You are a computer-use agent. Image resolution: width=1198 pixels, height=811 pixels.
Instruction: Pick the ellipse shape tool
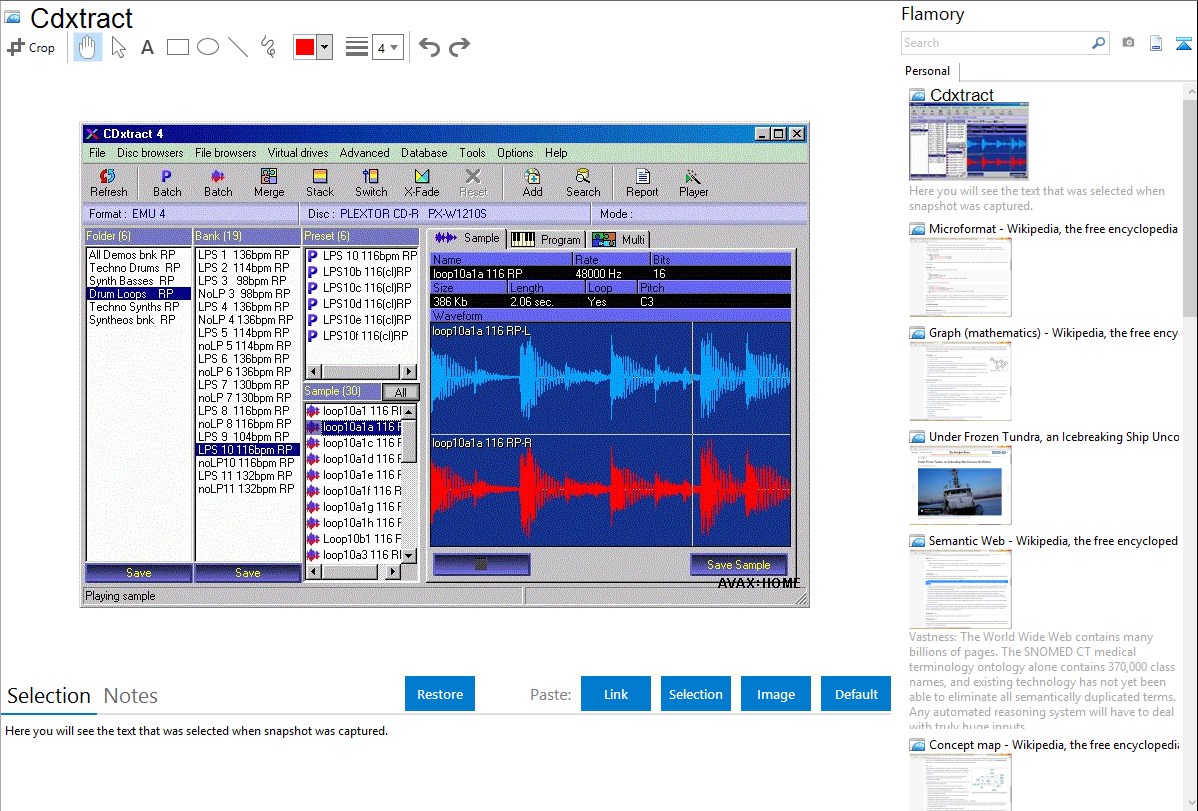(x=207, y=47)
